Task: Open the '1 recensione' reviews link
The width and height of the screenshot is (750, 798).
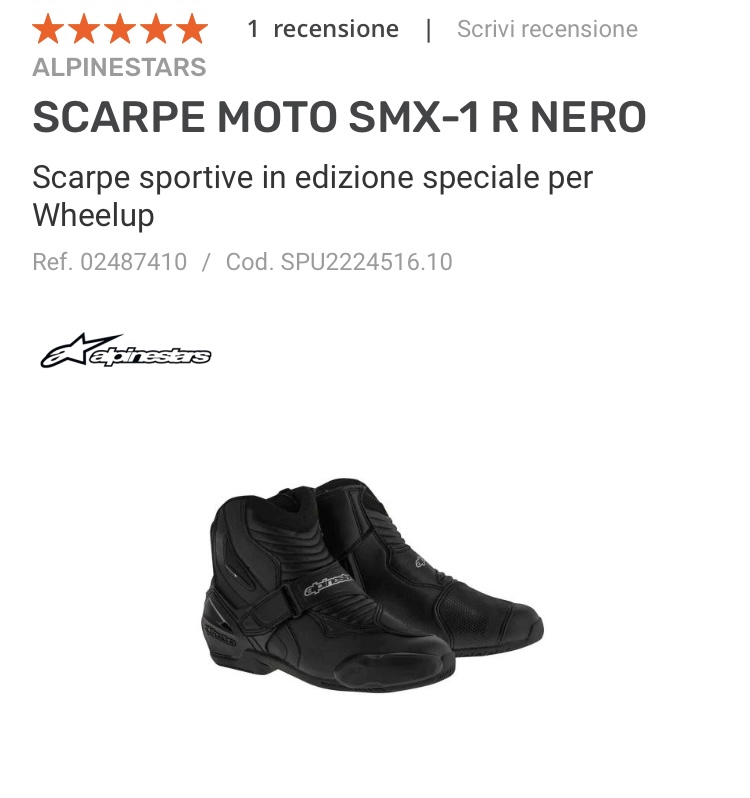Action: coord(323,29)
